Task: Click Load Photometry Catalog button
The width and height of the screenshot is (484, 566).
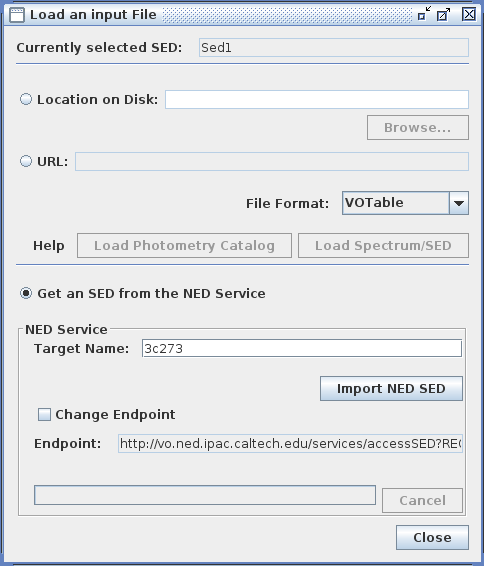Action: [184, 245]
